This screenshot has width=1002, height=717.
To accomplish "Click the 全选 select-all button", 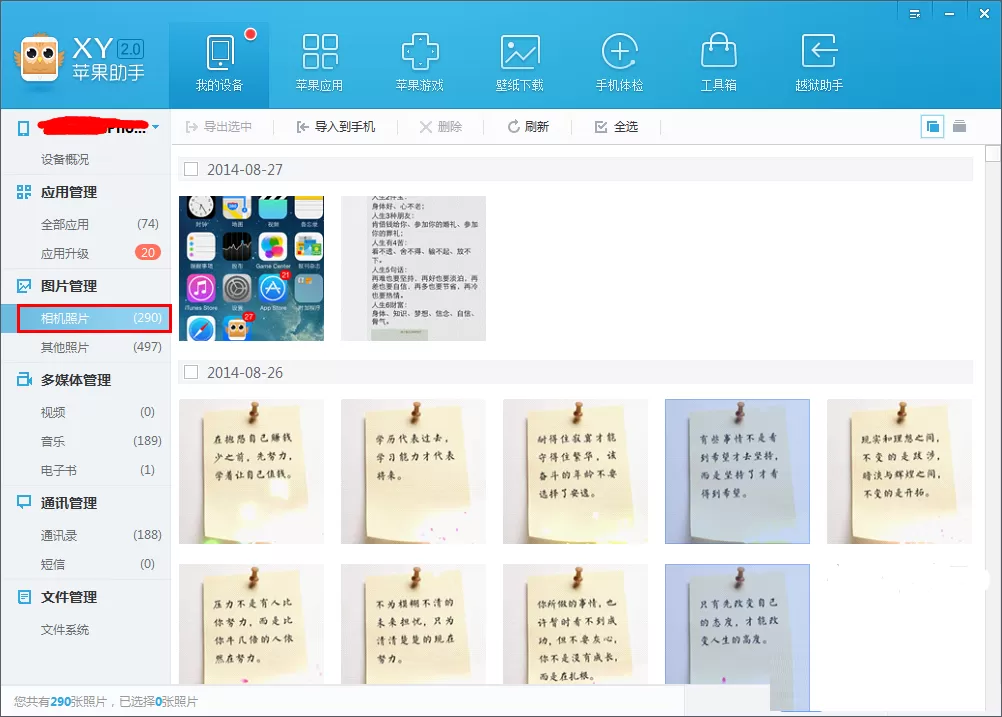I will click(617, 127).
